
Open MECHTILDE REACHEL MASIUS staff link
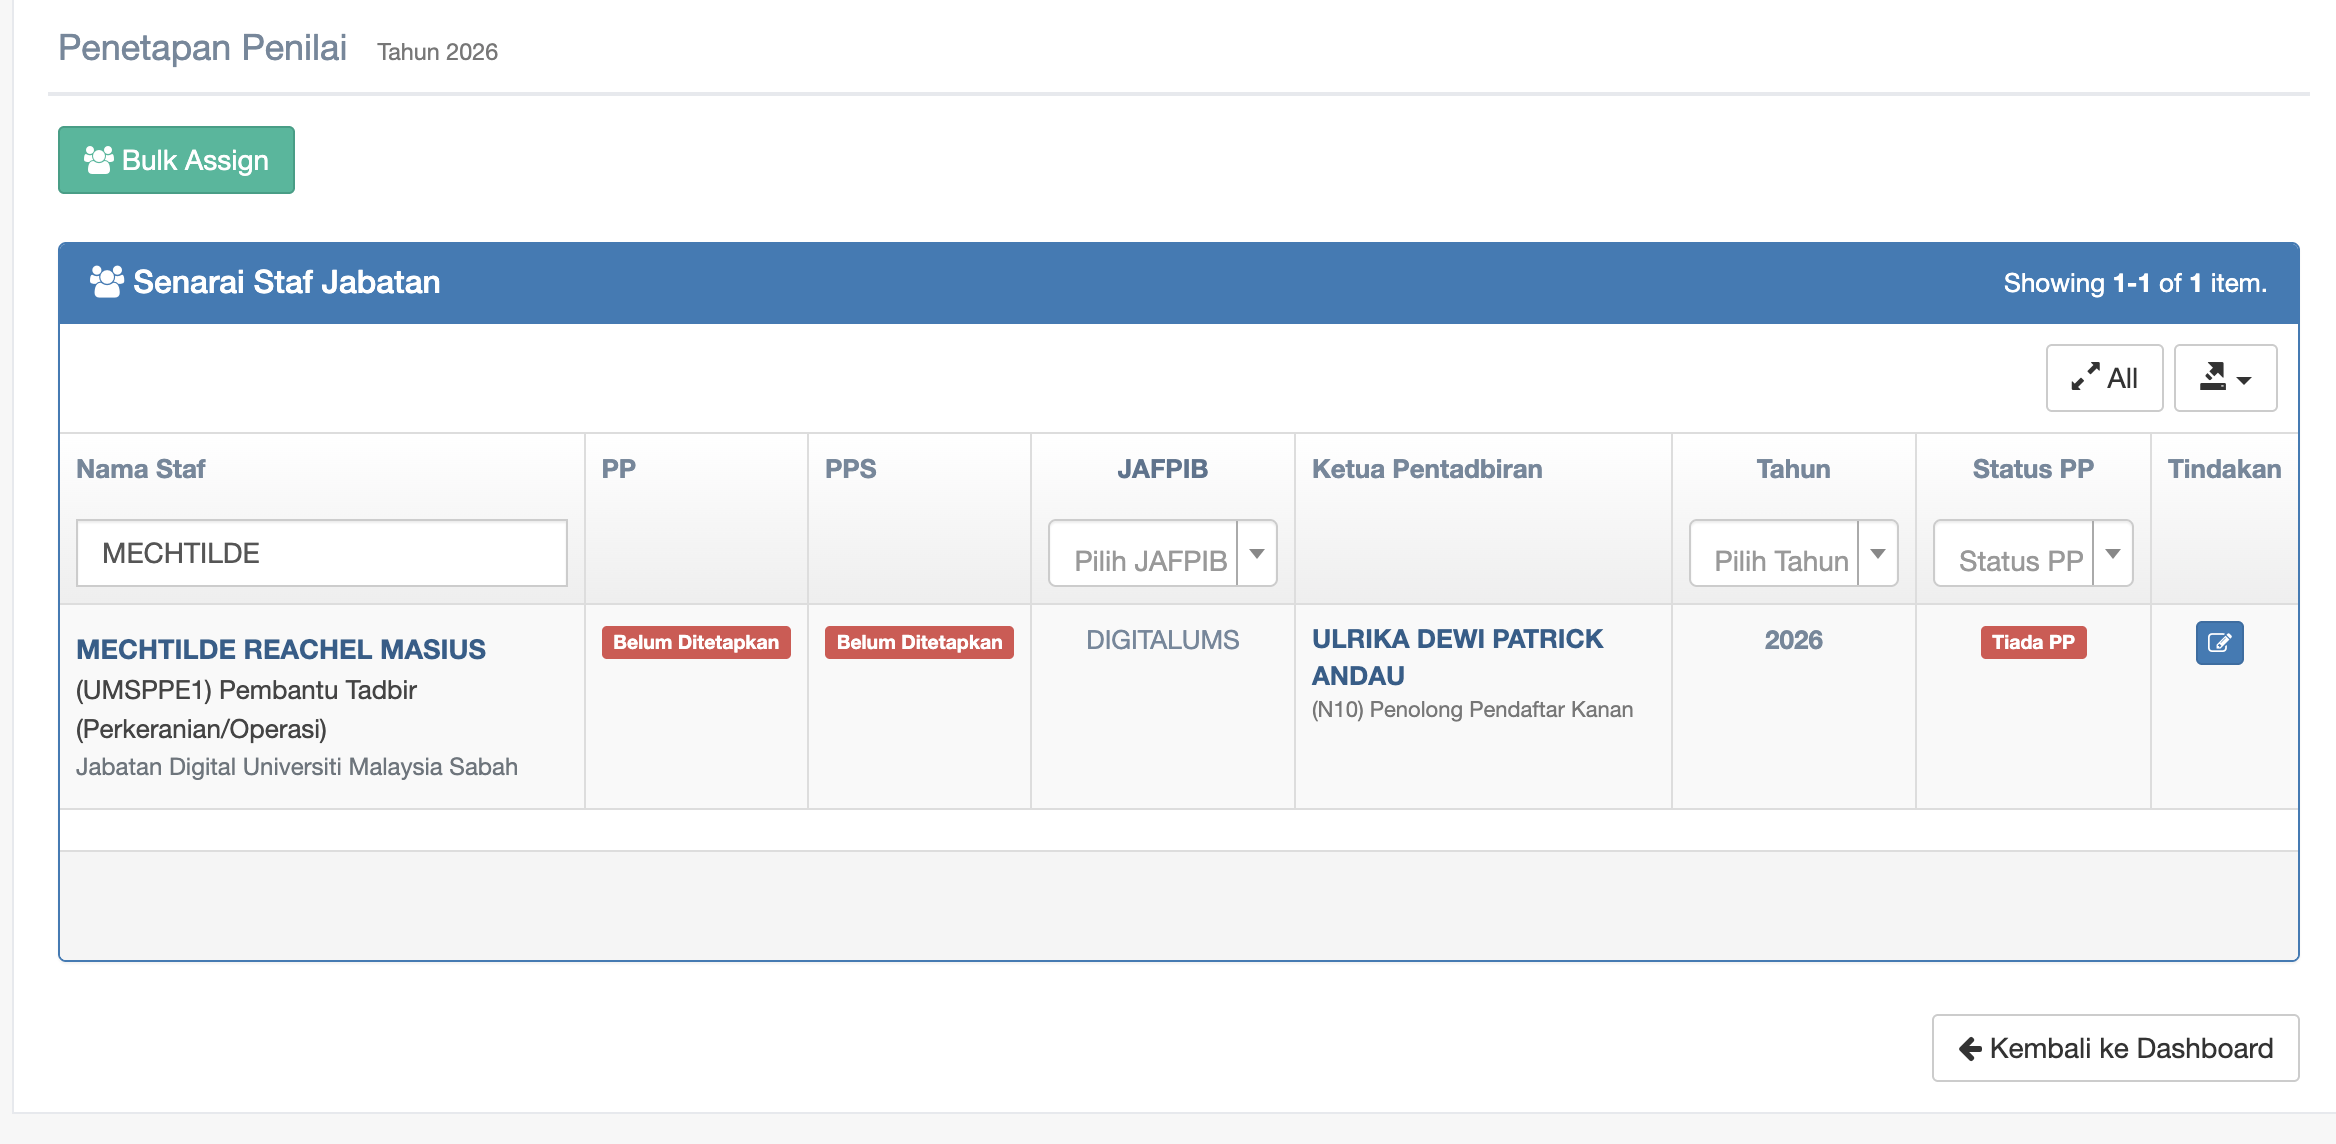(x=281, y=649)
